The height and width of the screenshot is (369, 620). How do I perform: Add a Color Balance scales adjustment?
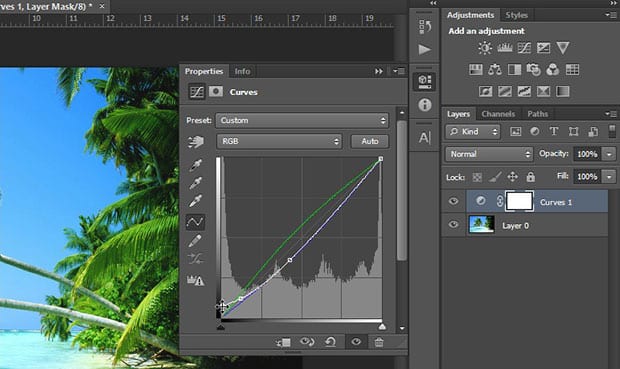coord(495,70)
